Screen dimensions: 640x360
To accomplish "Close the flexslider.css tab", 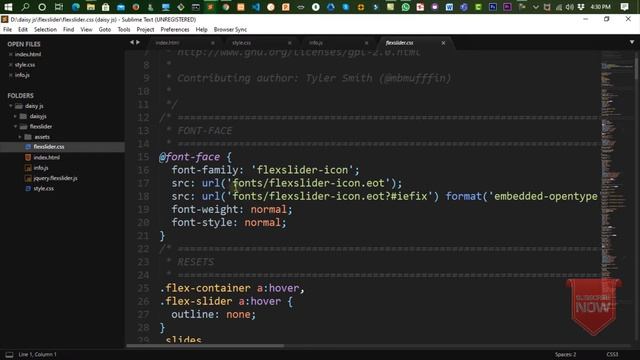I will (443, 43).
